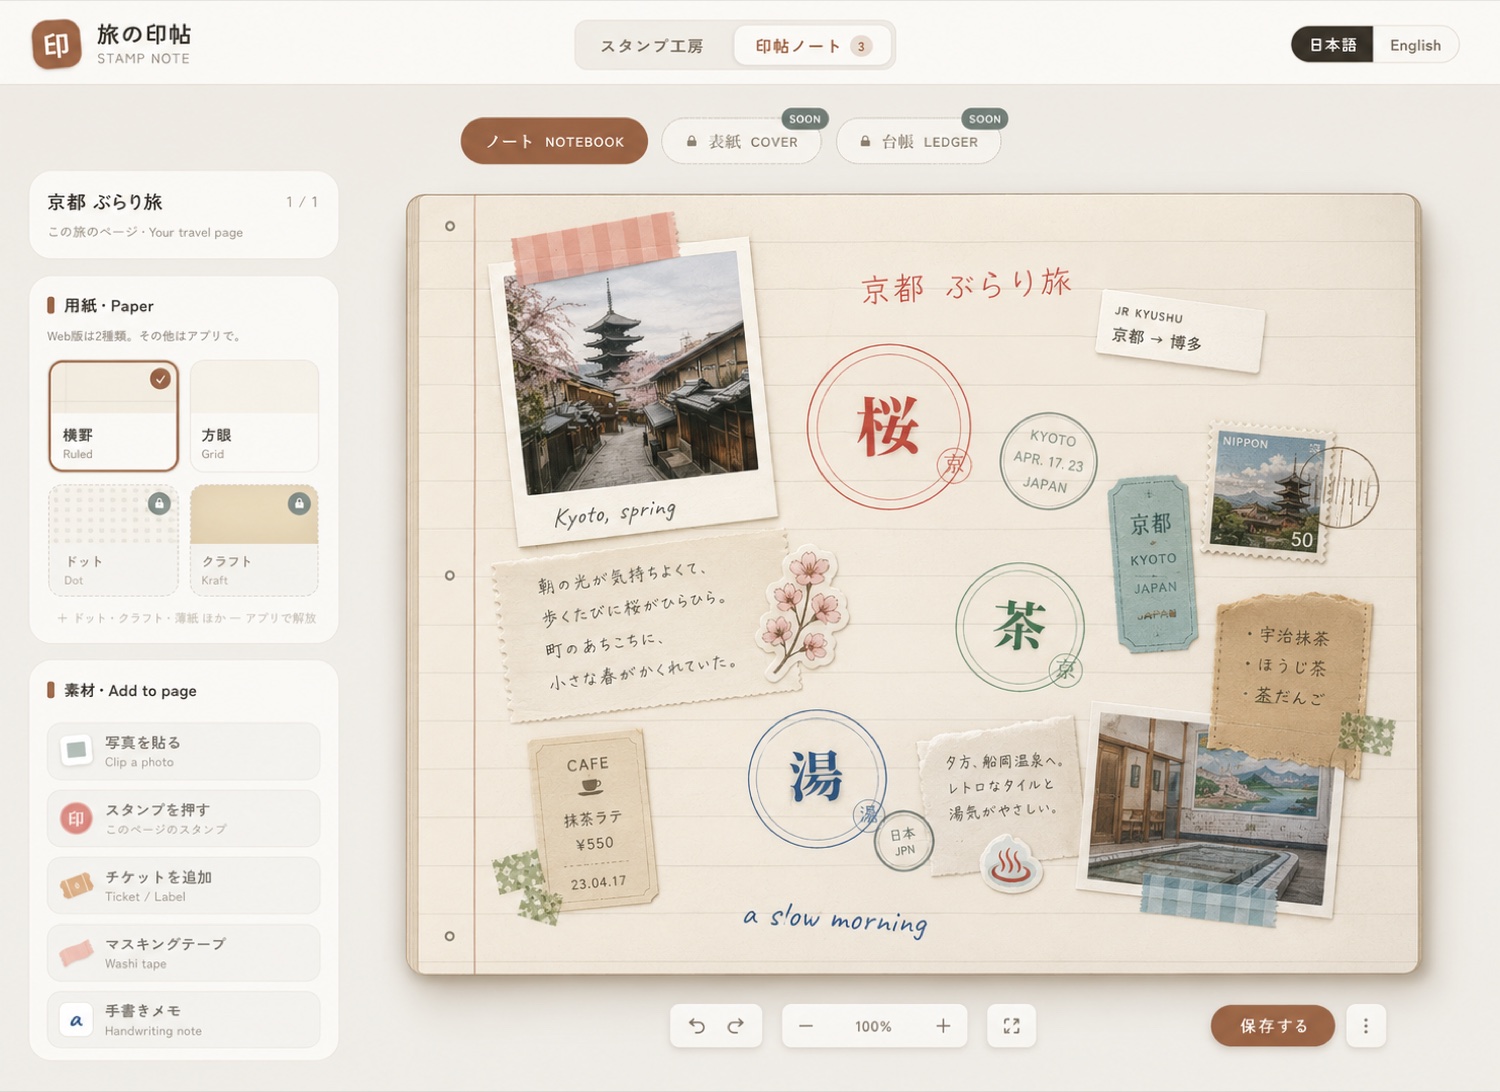Click the マスキングテープ Washi tape button
1500x1092 pixels.
point(184,953)
